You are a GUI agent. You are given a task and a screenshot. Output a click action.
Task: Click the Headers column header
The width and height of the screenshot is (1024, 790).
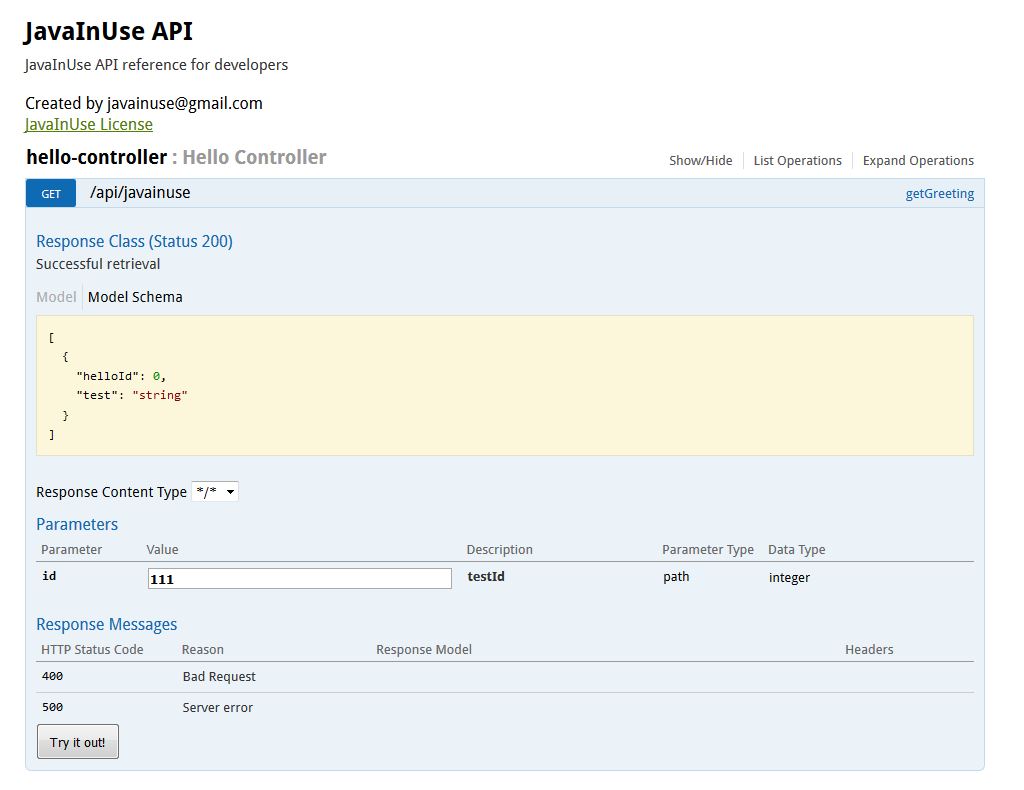(869, 650)
